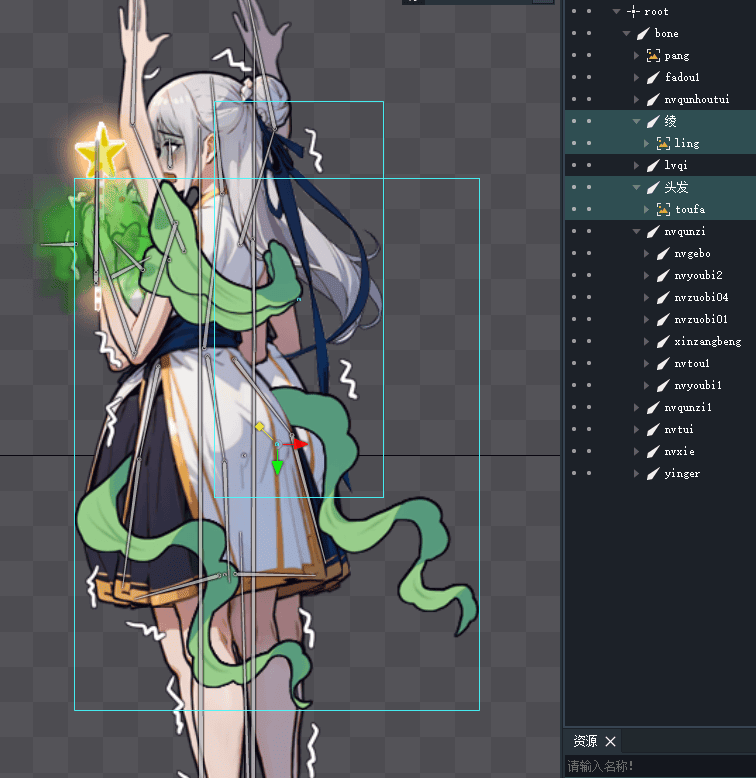Screen dimensions: 756x778
Task: Toggle first visibility dot for nvtui row
Action: coord(574,429)
